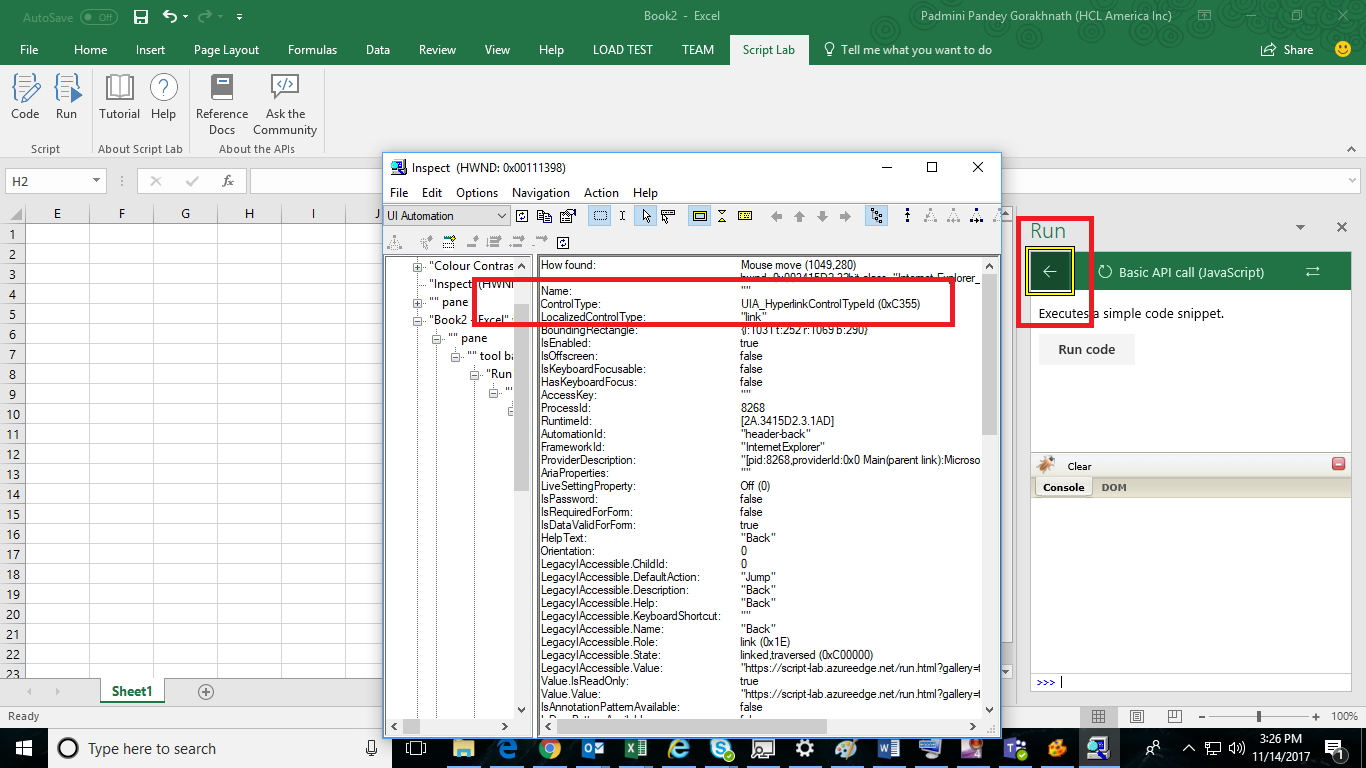Viewport: 1366px width, 768px height.
Task: Click the switch snippet arrows icon
Action: (1313, 272)
